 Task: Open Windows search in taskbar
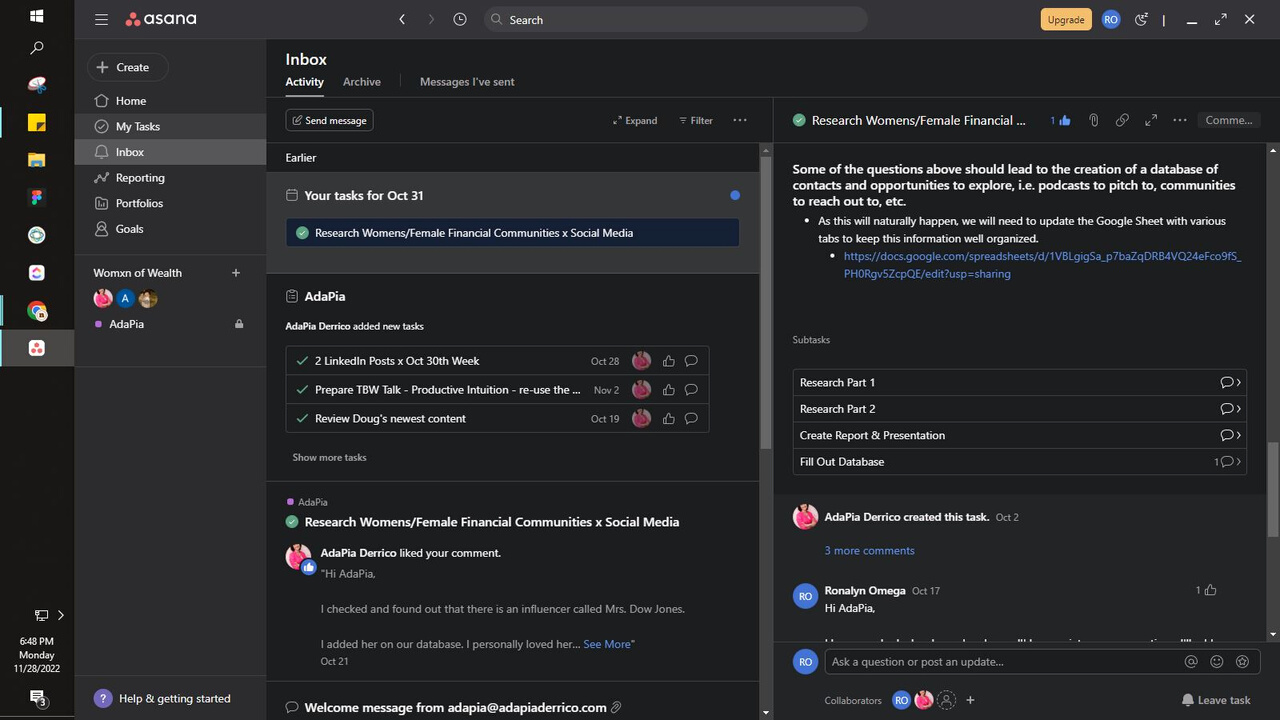[37, 47]
